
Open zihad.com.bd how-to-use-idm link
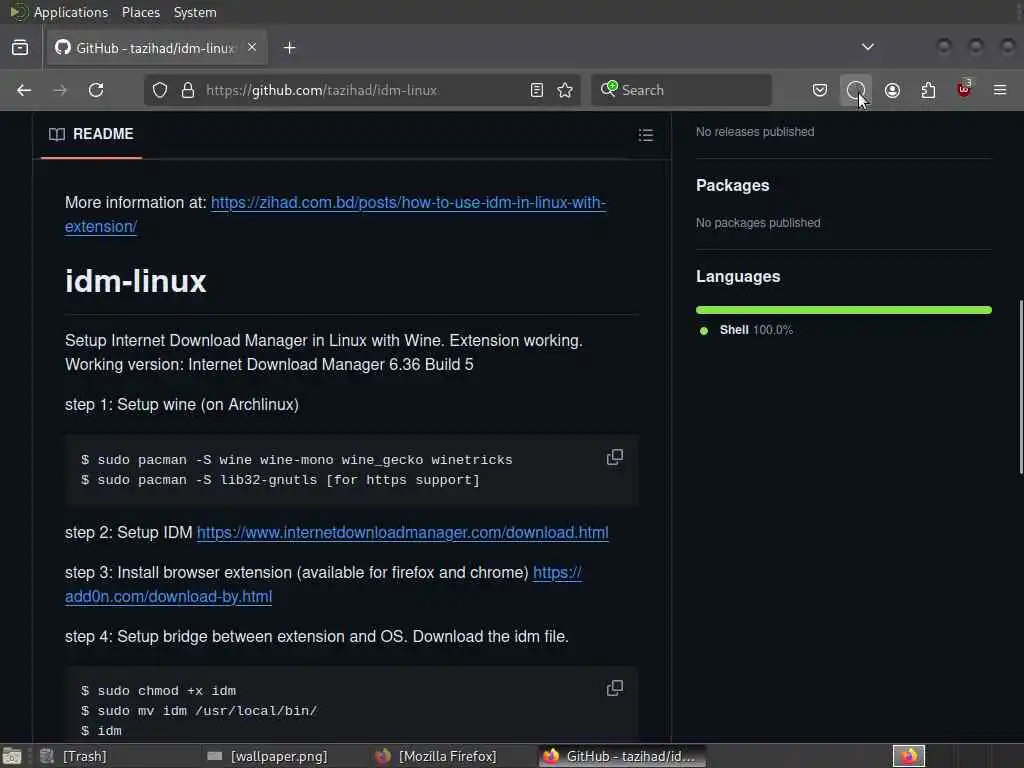[336, 214]
